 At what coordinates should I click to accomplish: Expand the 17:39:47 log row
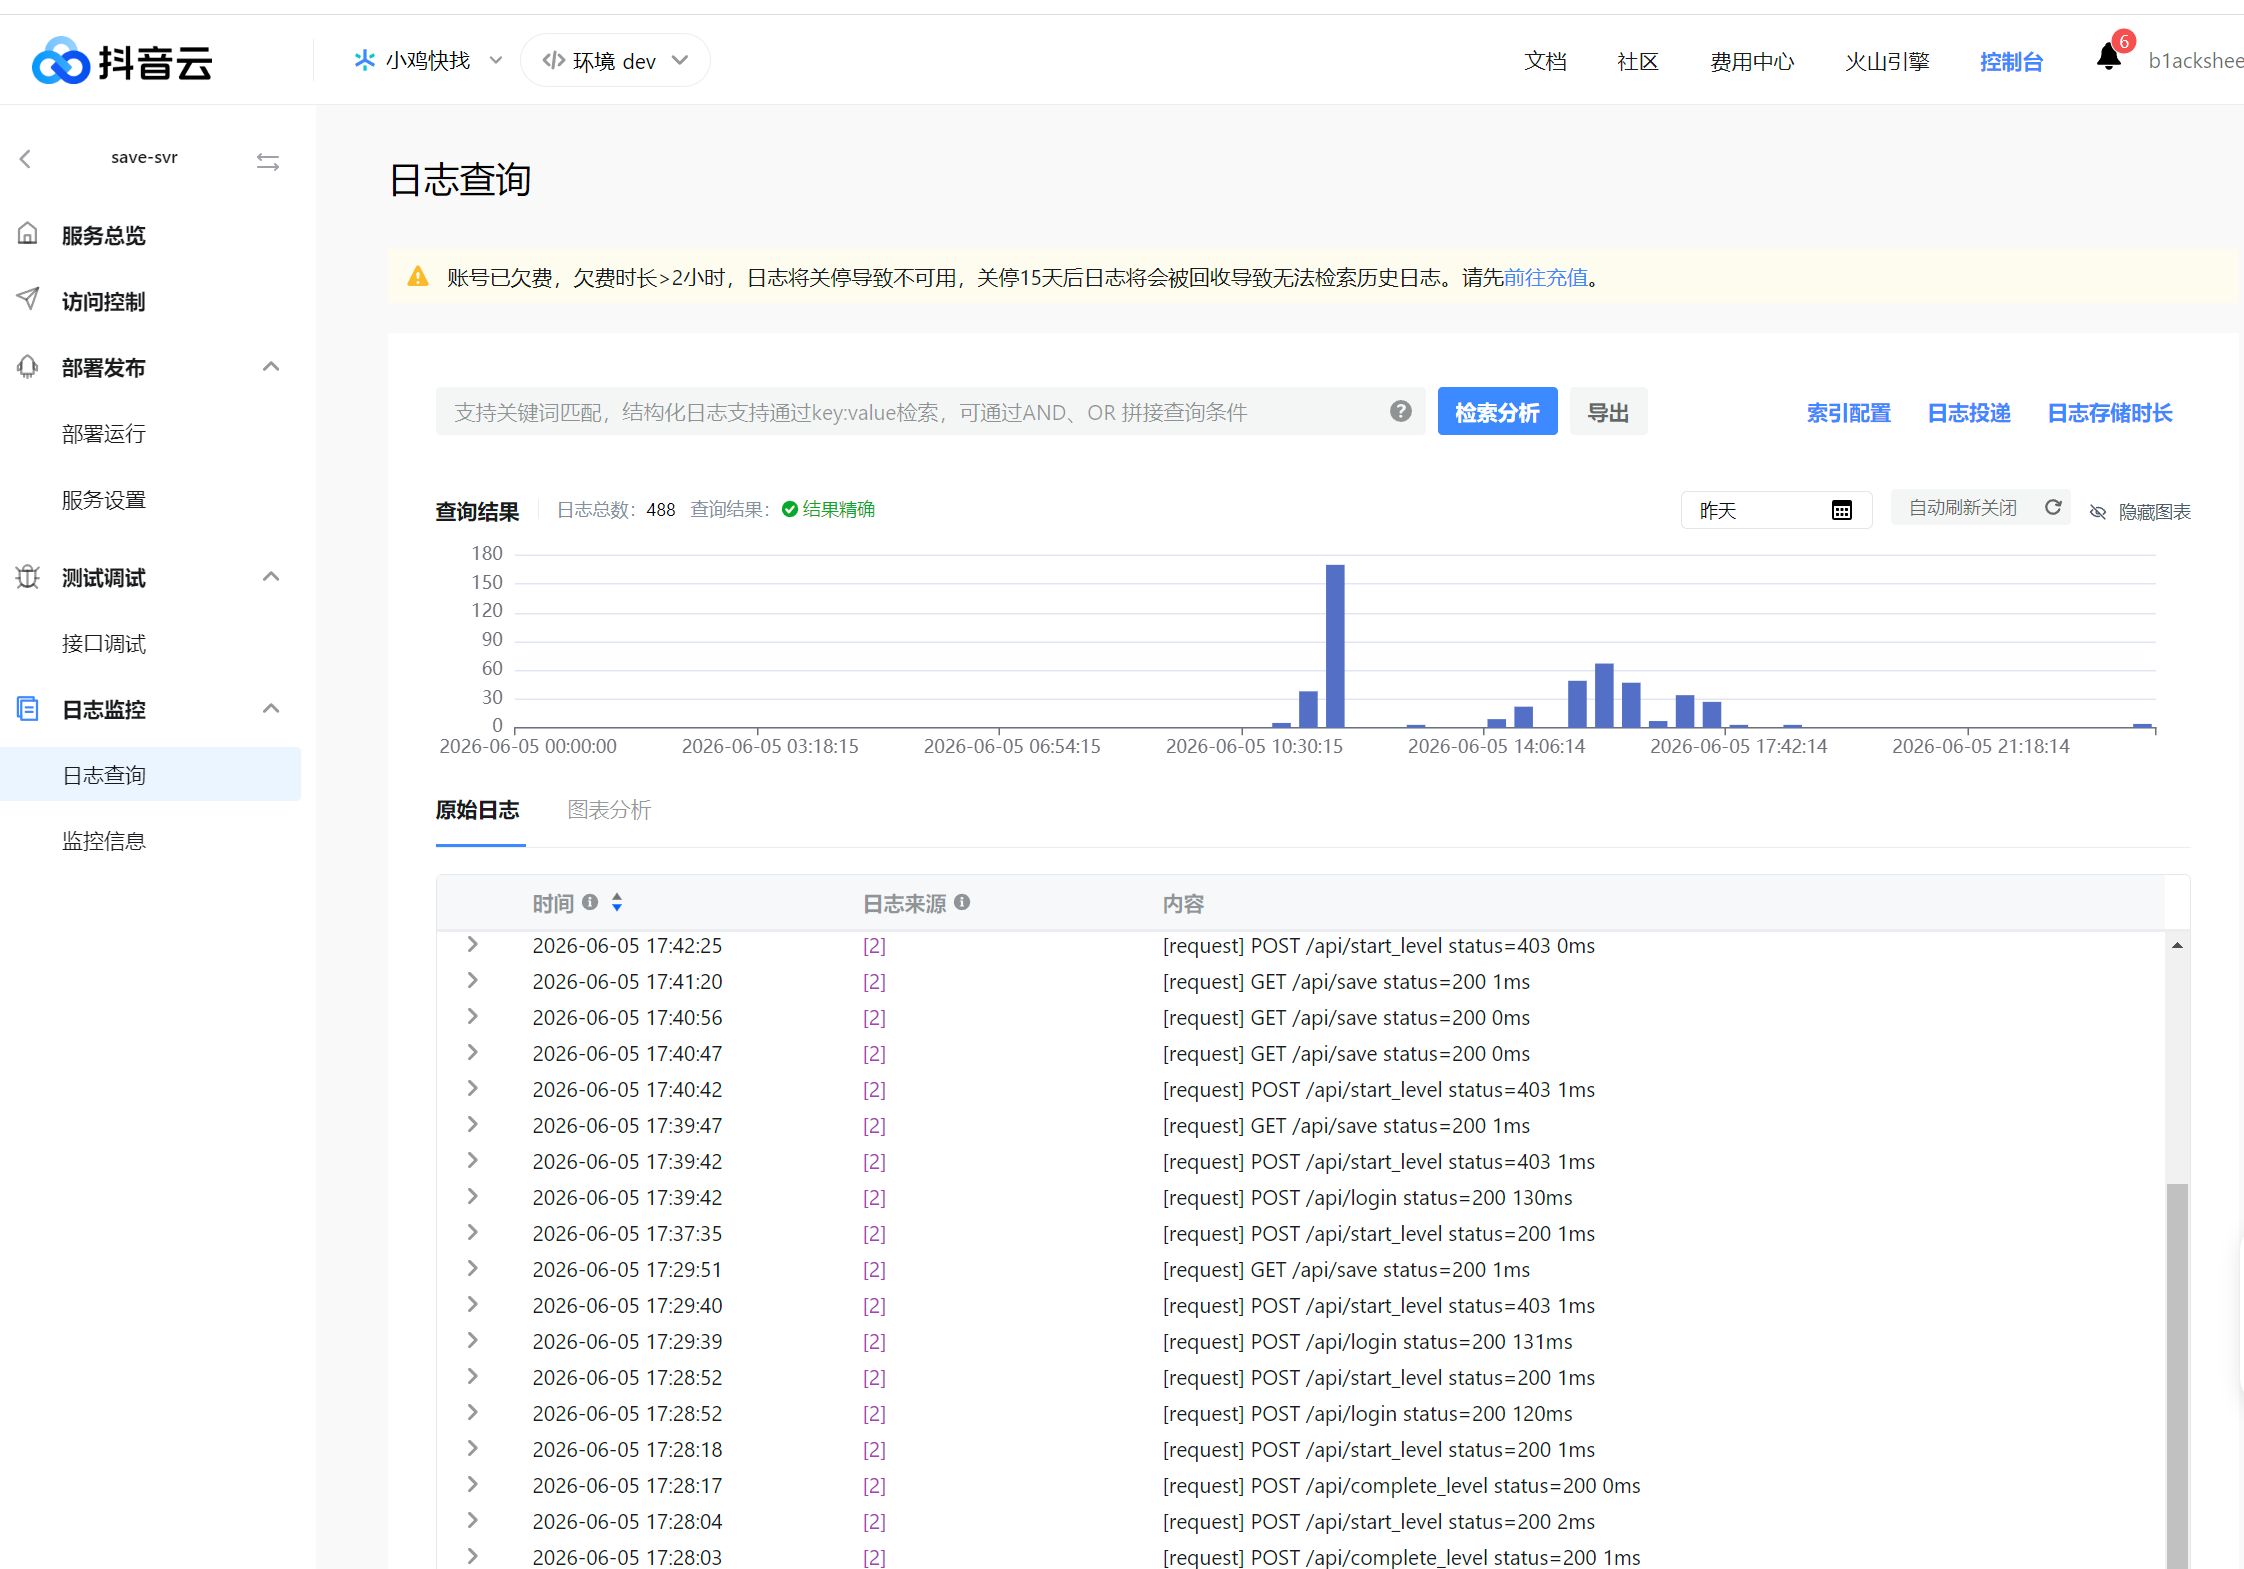pos(472,1124)
